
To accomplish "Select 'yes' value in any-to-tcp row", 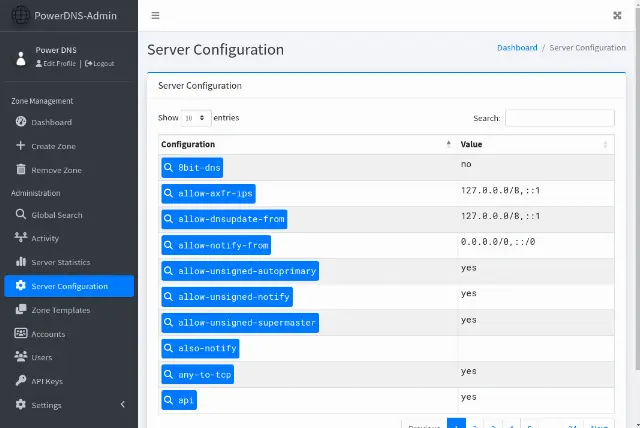I will coord(469,371).
